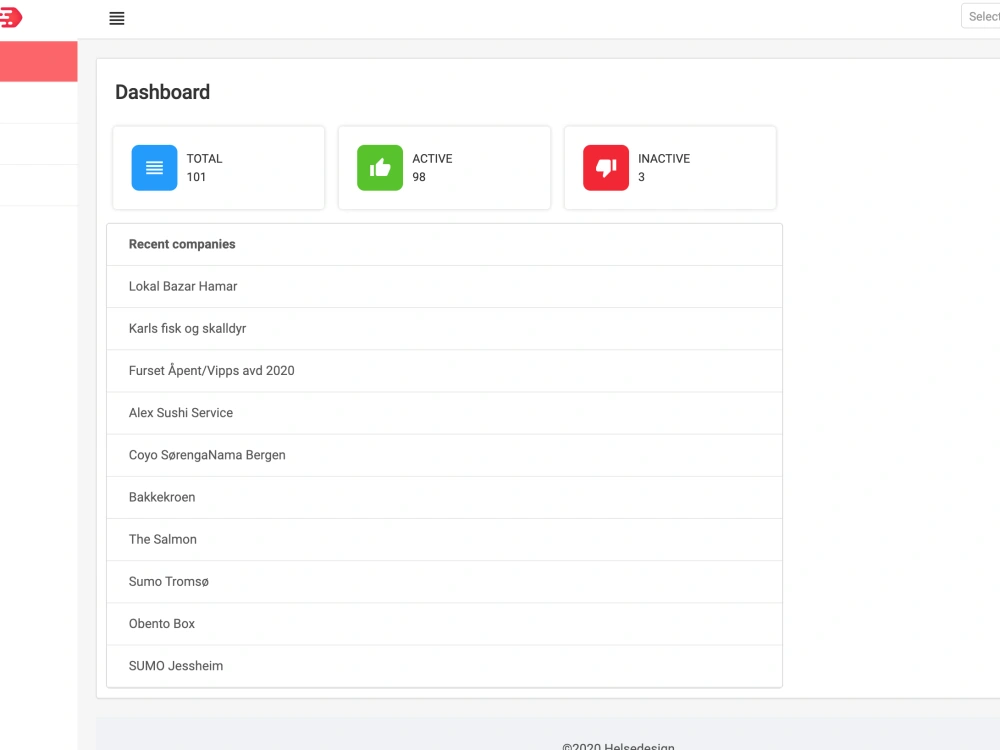Open the Active 98 card
This screenshot has height=750, width=1000.
click(445, 168)
